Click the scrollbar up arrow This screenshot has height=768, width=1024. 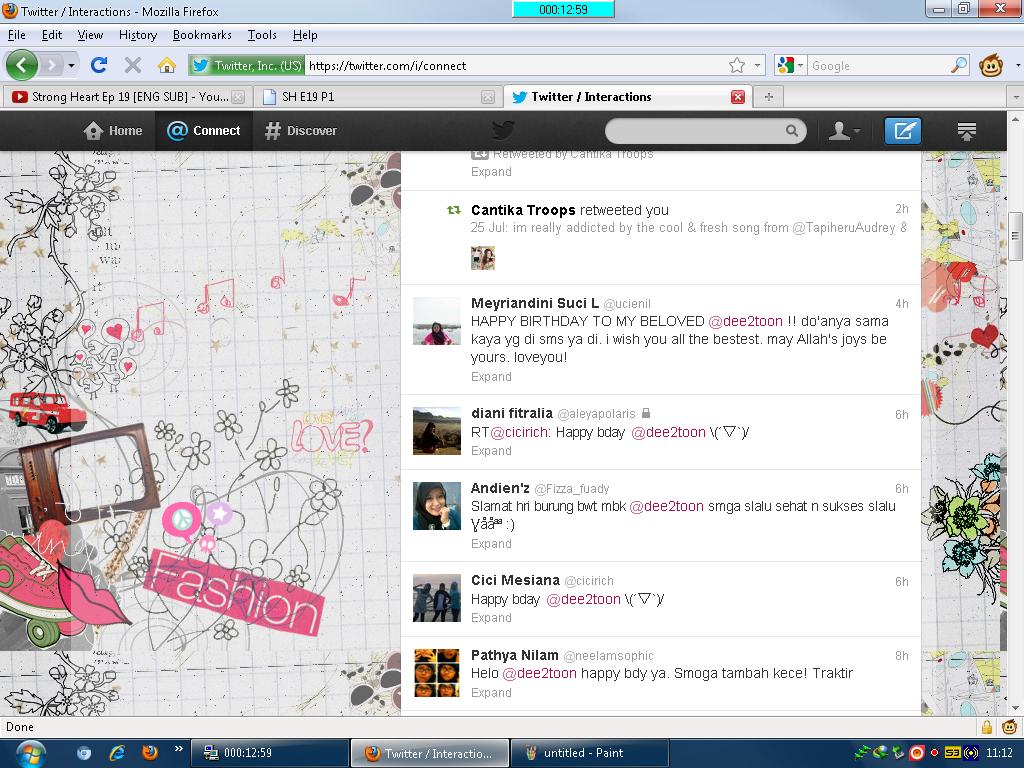1015,120
